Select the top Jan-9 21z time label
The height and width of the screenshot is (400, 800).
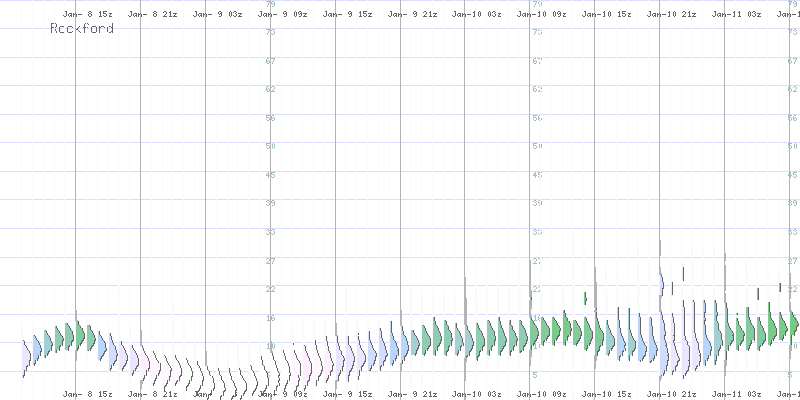412,16
